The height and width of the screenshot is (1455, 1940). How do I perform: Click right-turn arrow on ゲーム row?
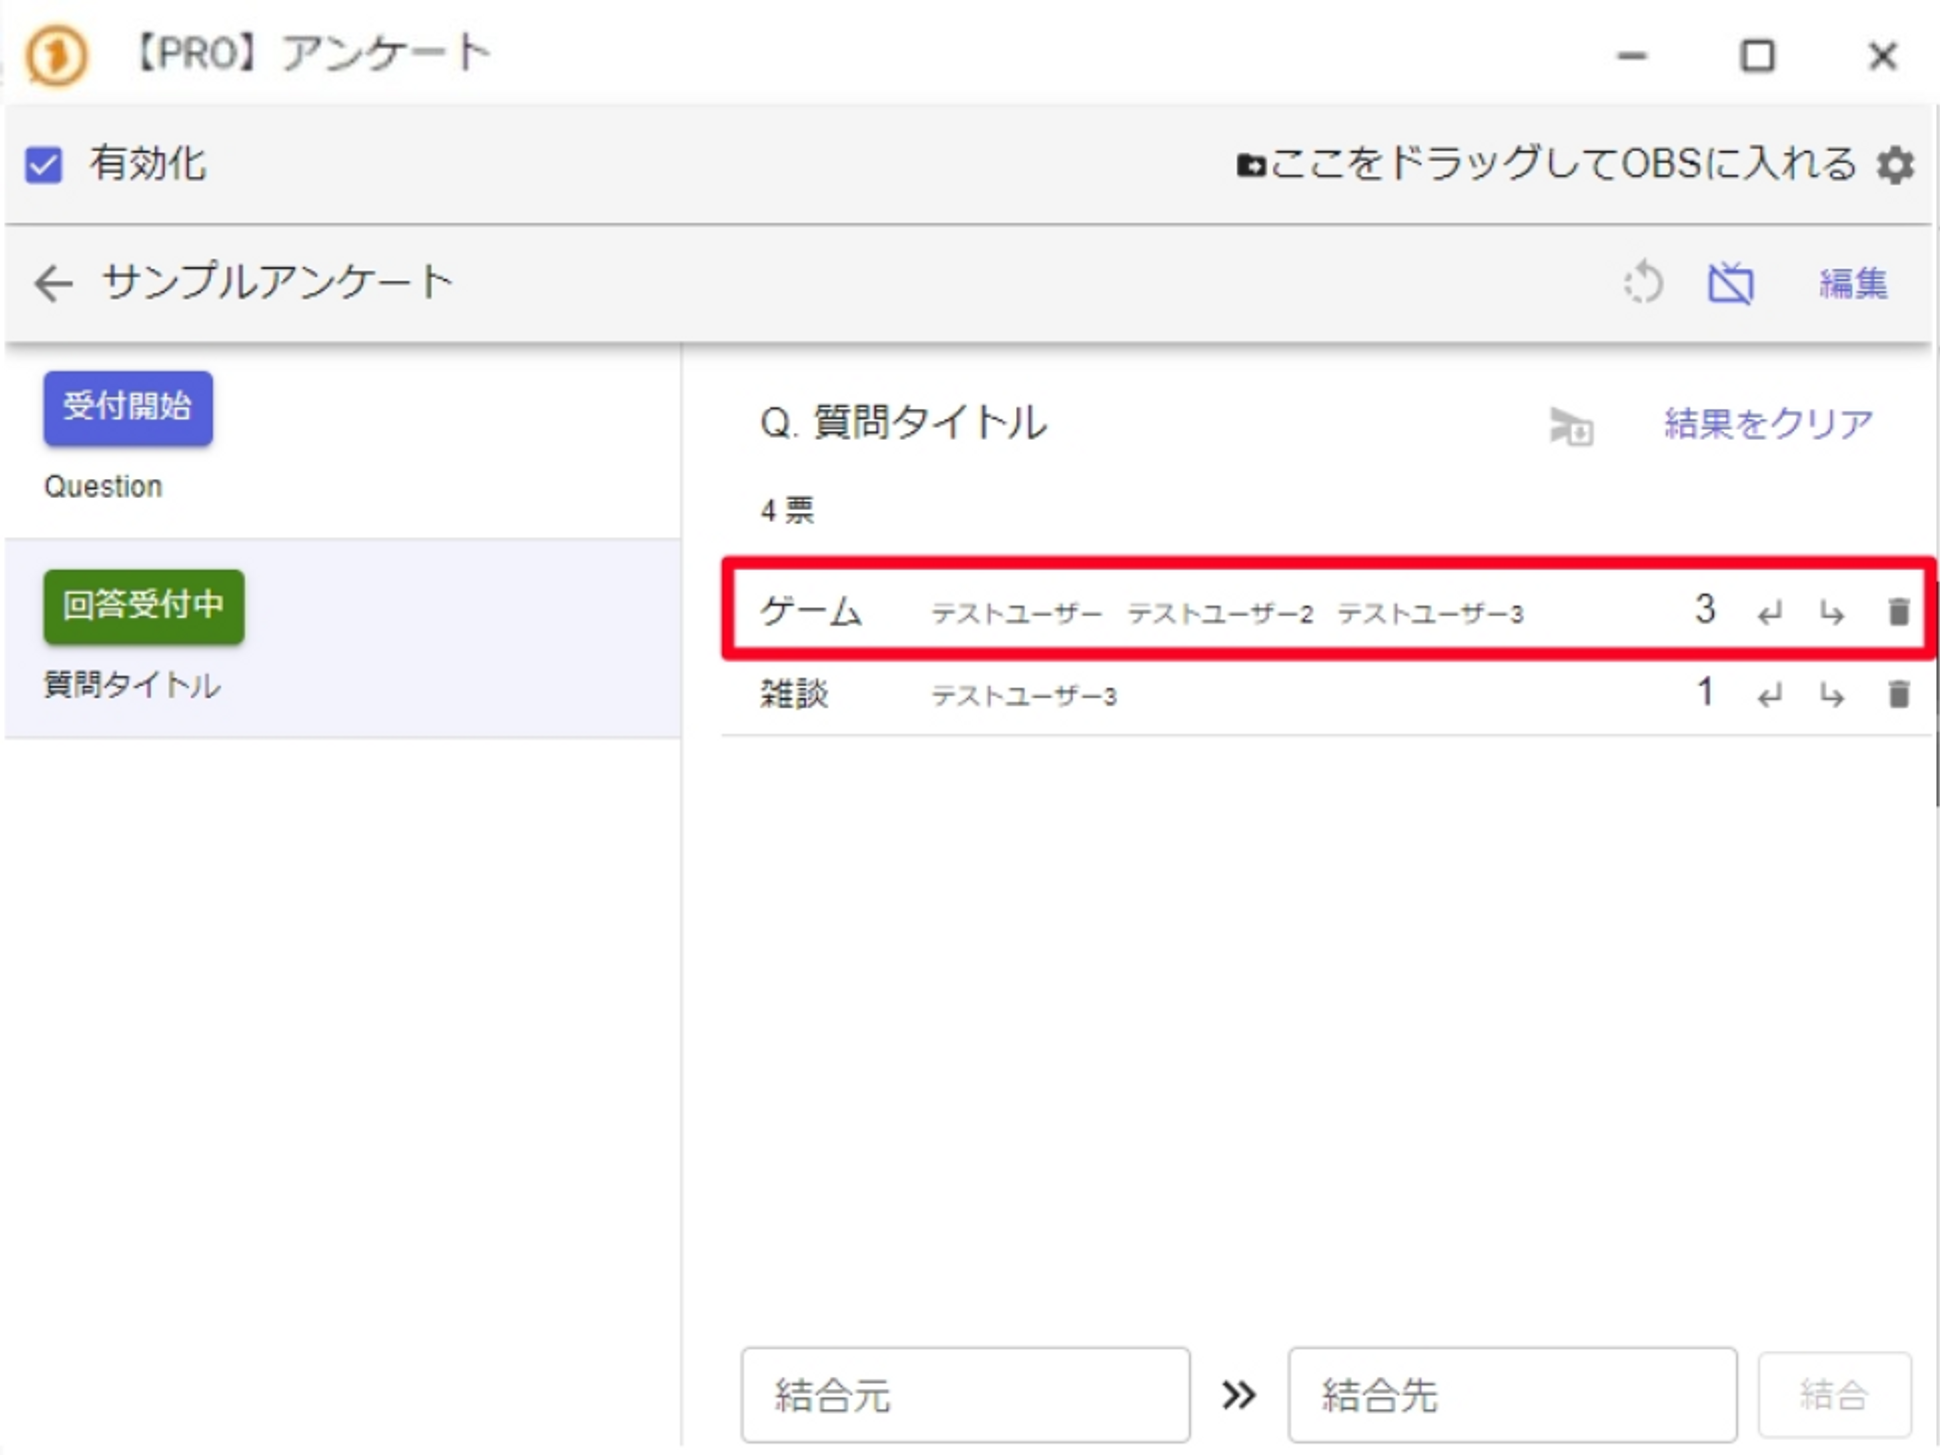[1832, 612]
